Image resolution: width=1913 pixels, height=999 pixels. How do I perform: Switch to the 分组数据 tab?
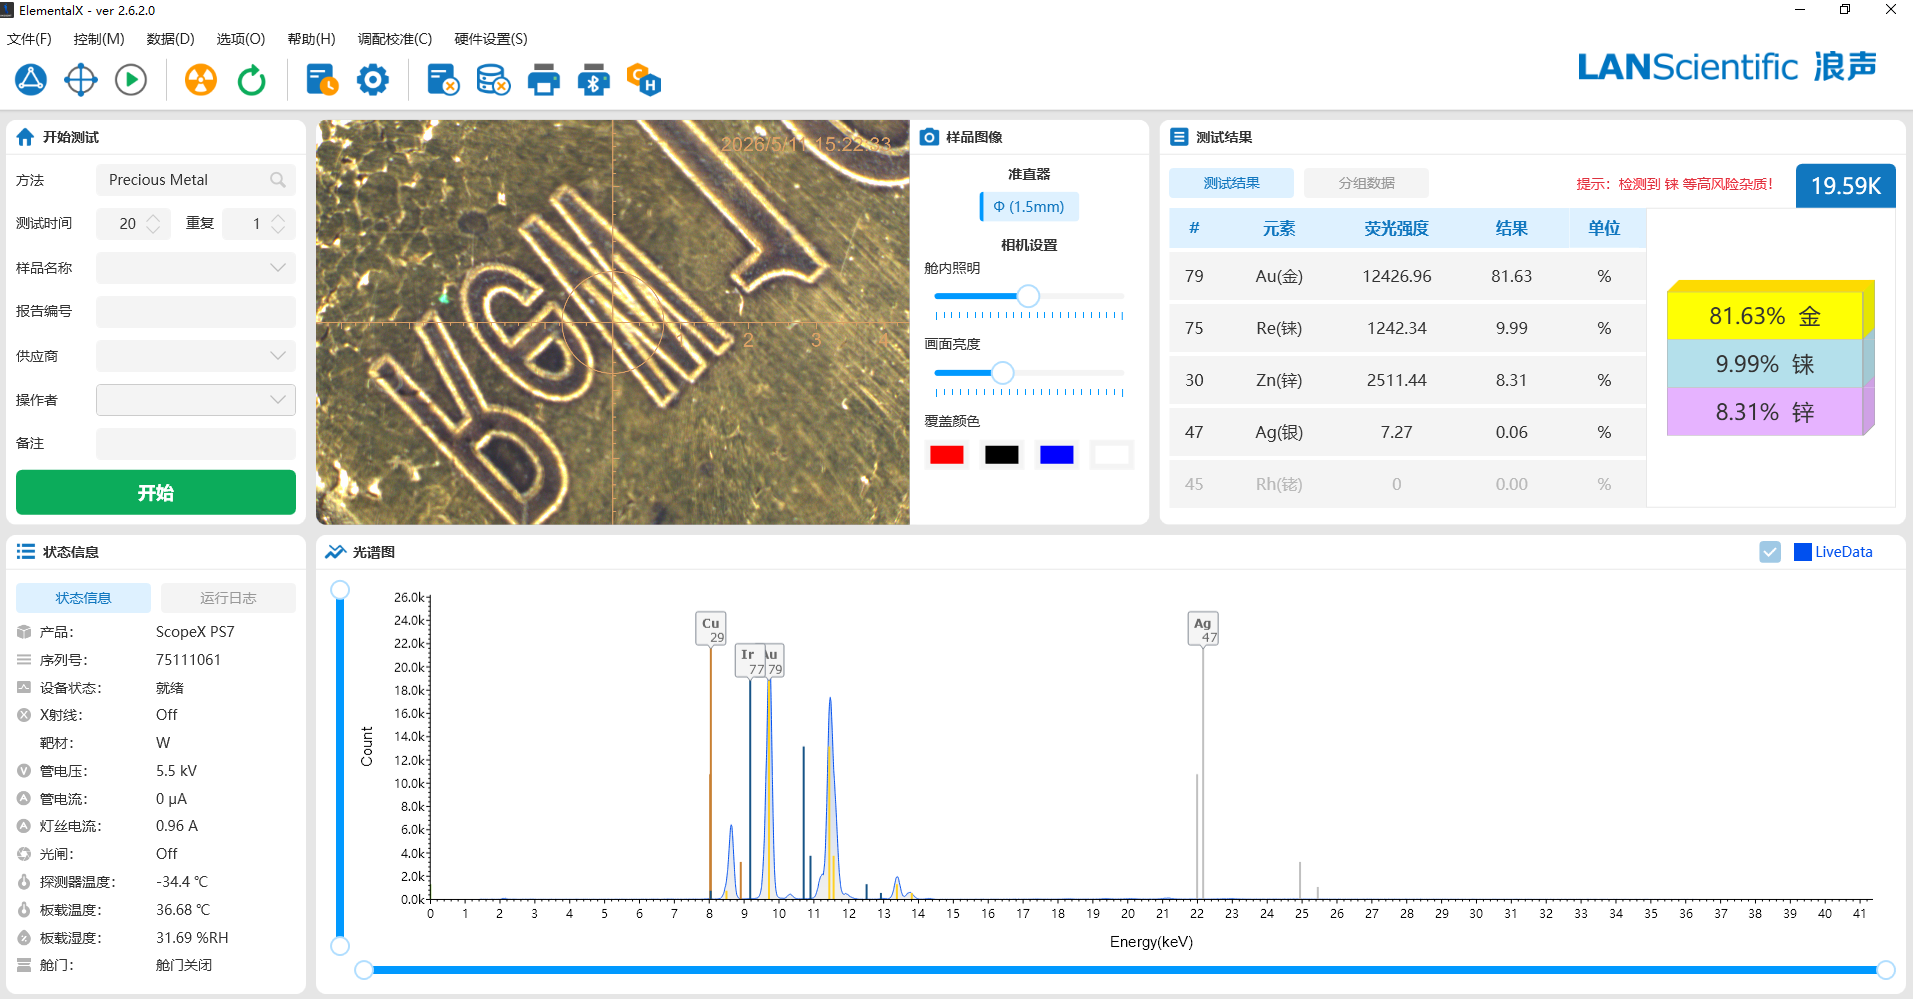(x=1366, y=183)
